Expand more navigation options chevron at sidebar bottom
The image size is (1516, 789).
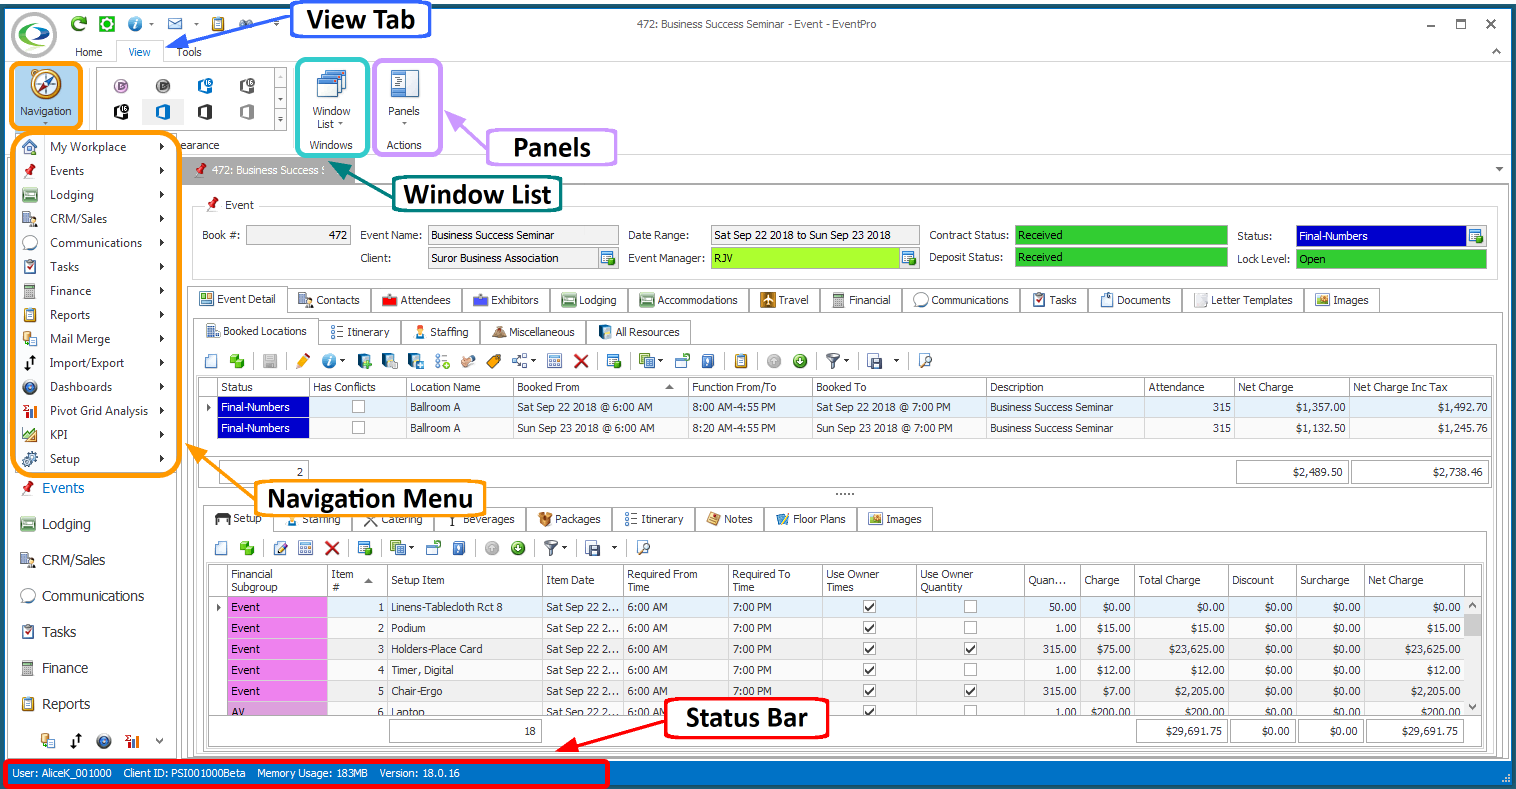pyautogui.click(x=159, y=741)
